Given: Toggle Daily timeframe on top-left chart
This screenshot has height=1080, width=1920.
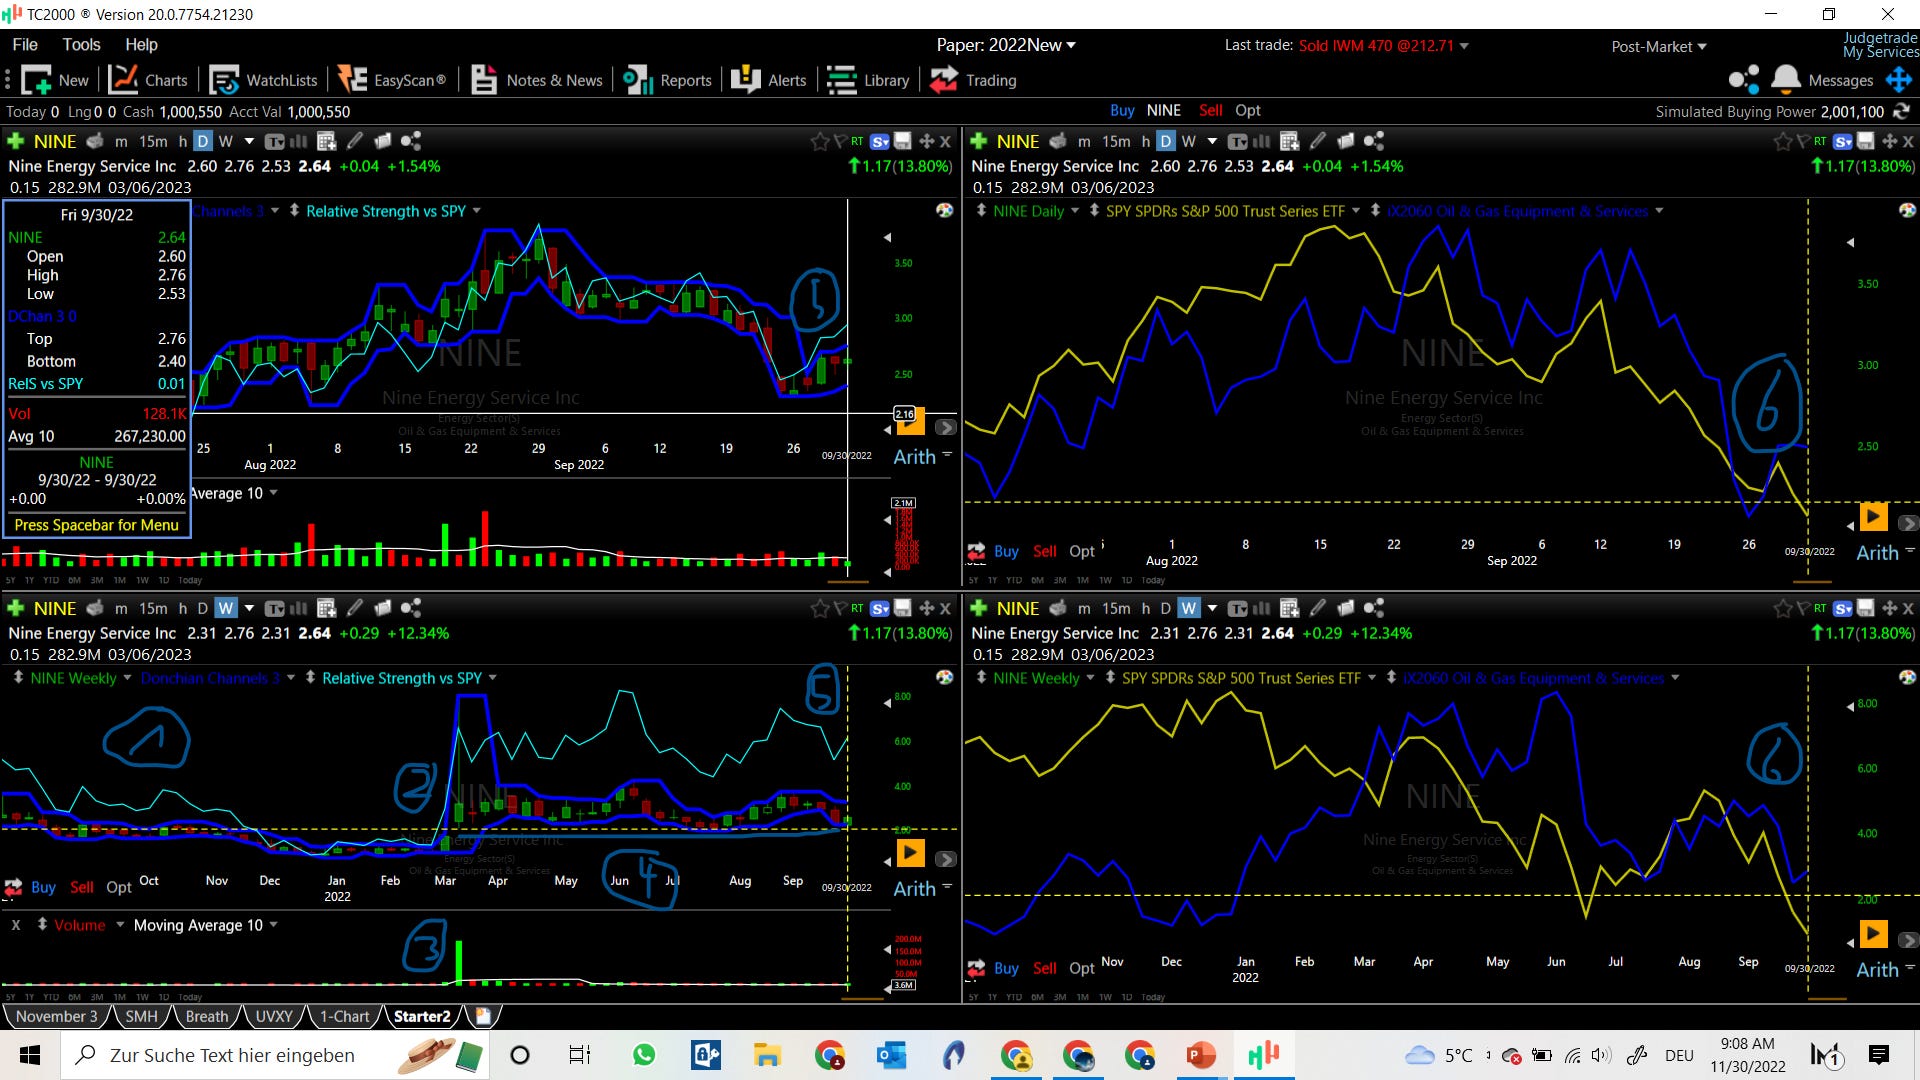Looking at the screenshot, I should (202, 141).
